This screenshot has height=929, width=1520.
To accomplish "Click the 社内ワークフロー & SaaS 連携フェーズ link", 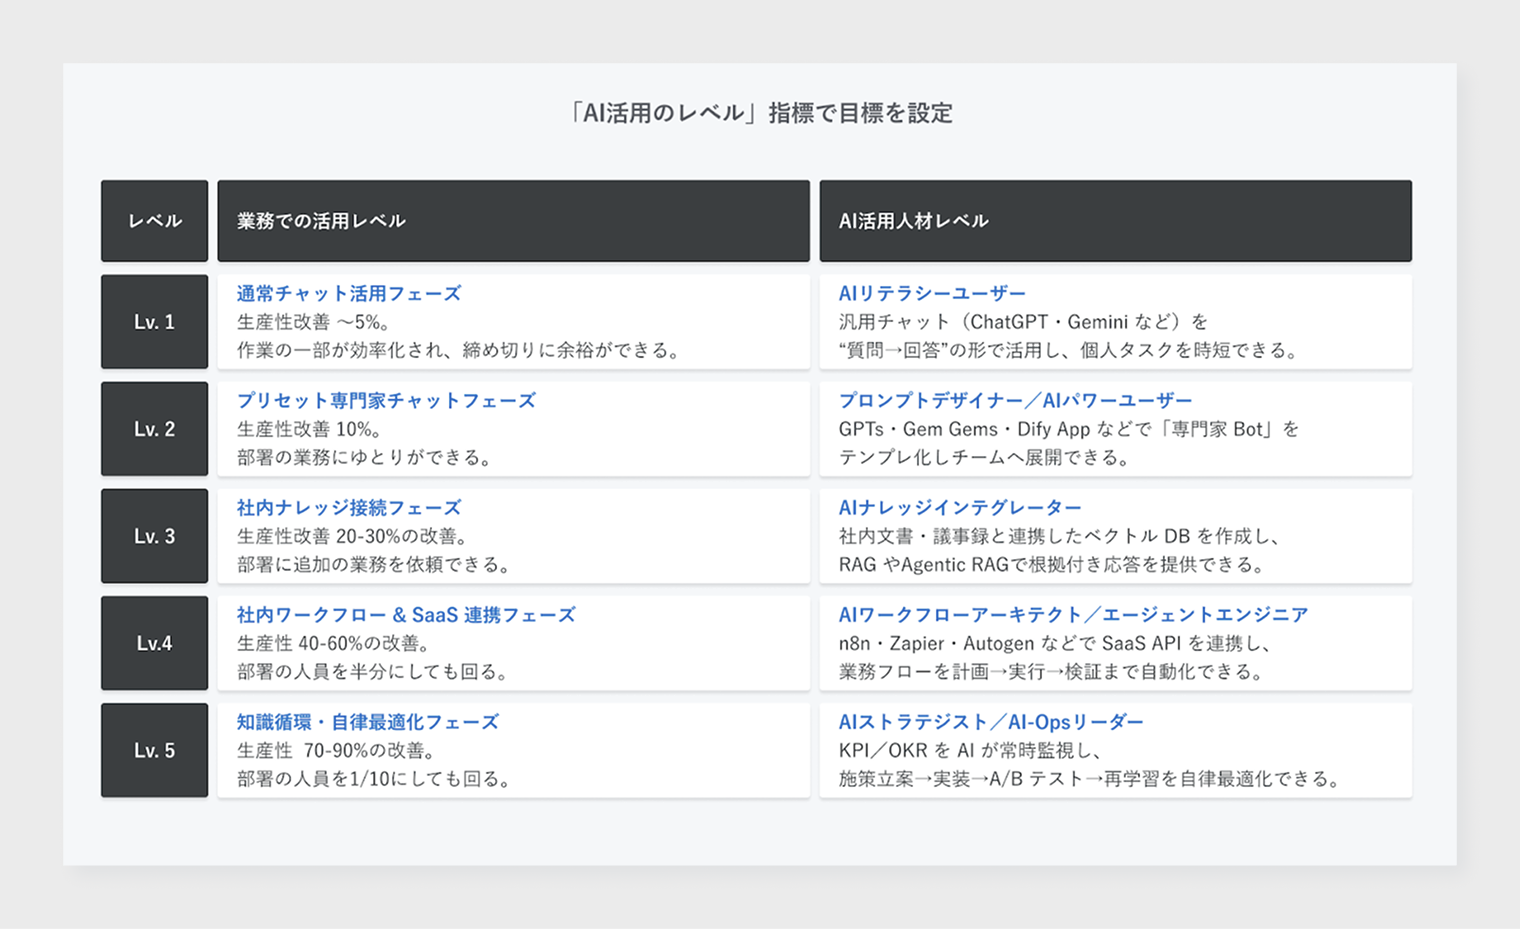I will click(405, 615).
